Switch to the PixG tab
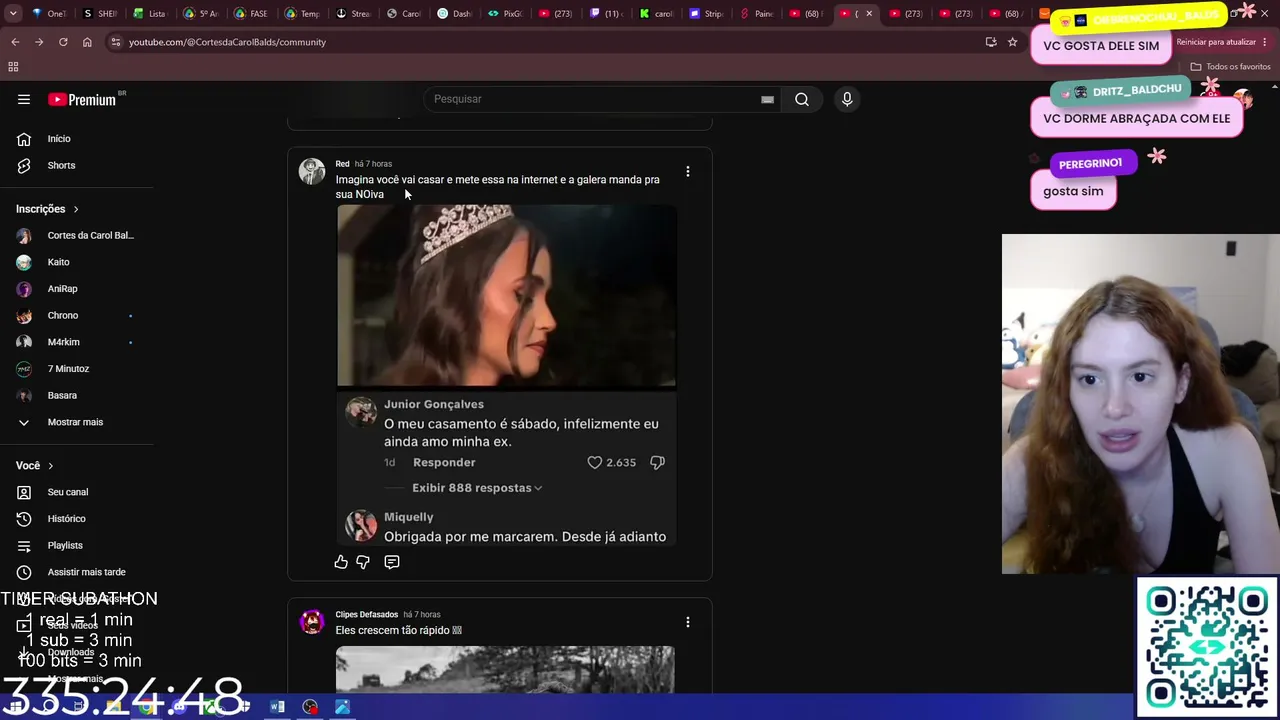Screen dimensions: 1280x720 point(505,14)
